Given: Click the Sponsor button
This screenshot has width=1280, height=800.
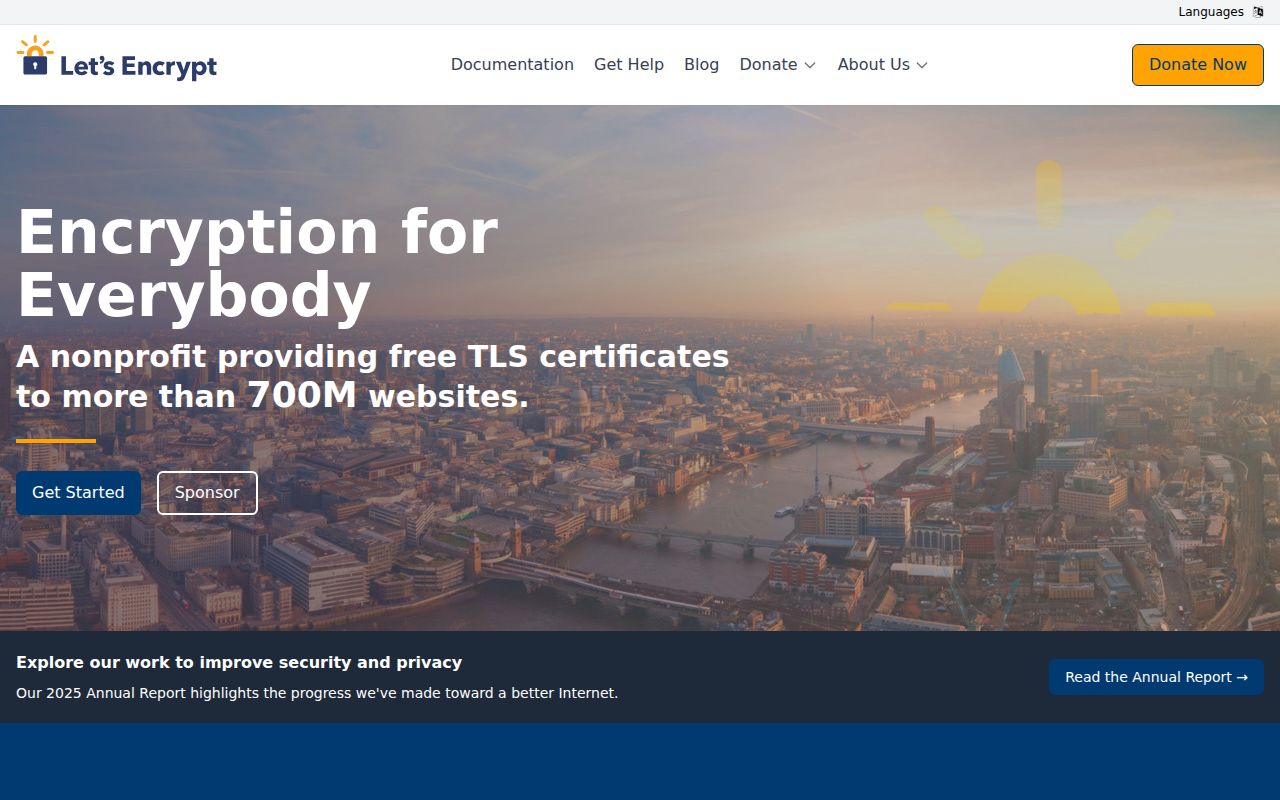Looking at the screenshot, I should (x=207, y=492).
